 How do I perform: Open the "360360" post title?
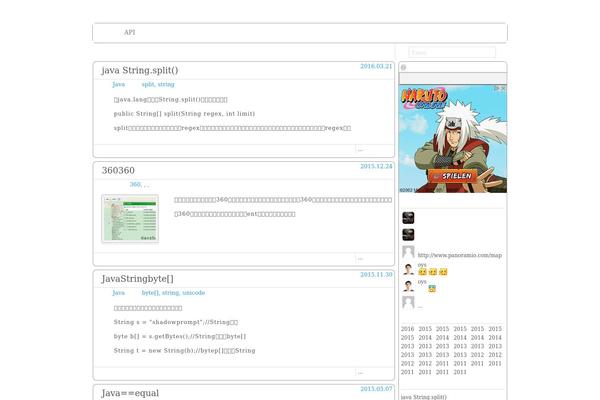(118, 171)
